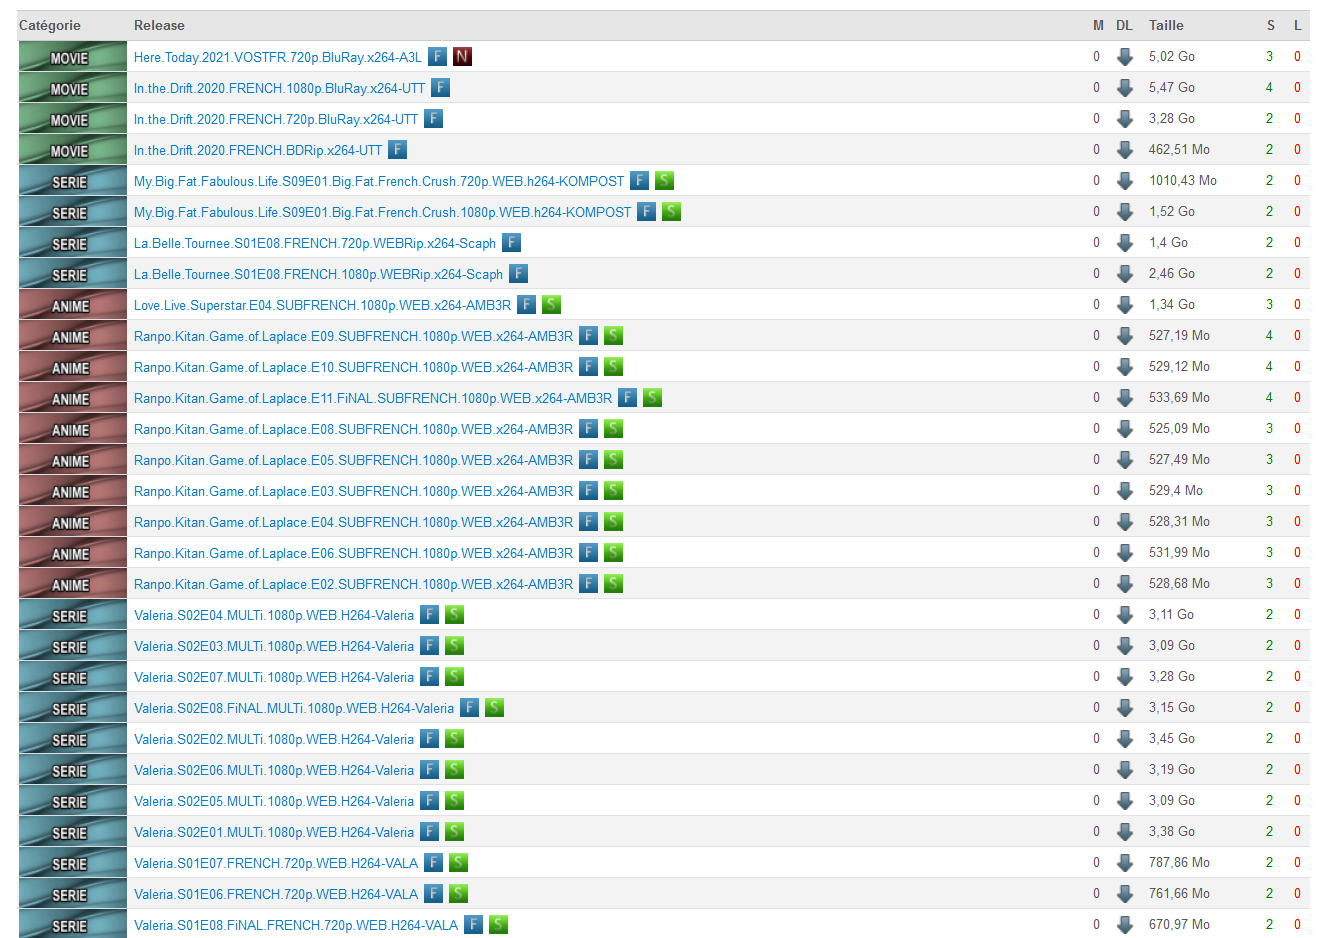Download Valeria.S02E04 arrow icon
This screenshot has width=1326, height=938.
pos(1124,615)
